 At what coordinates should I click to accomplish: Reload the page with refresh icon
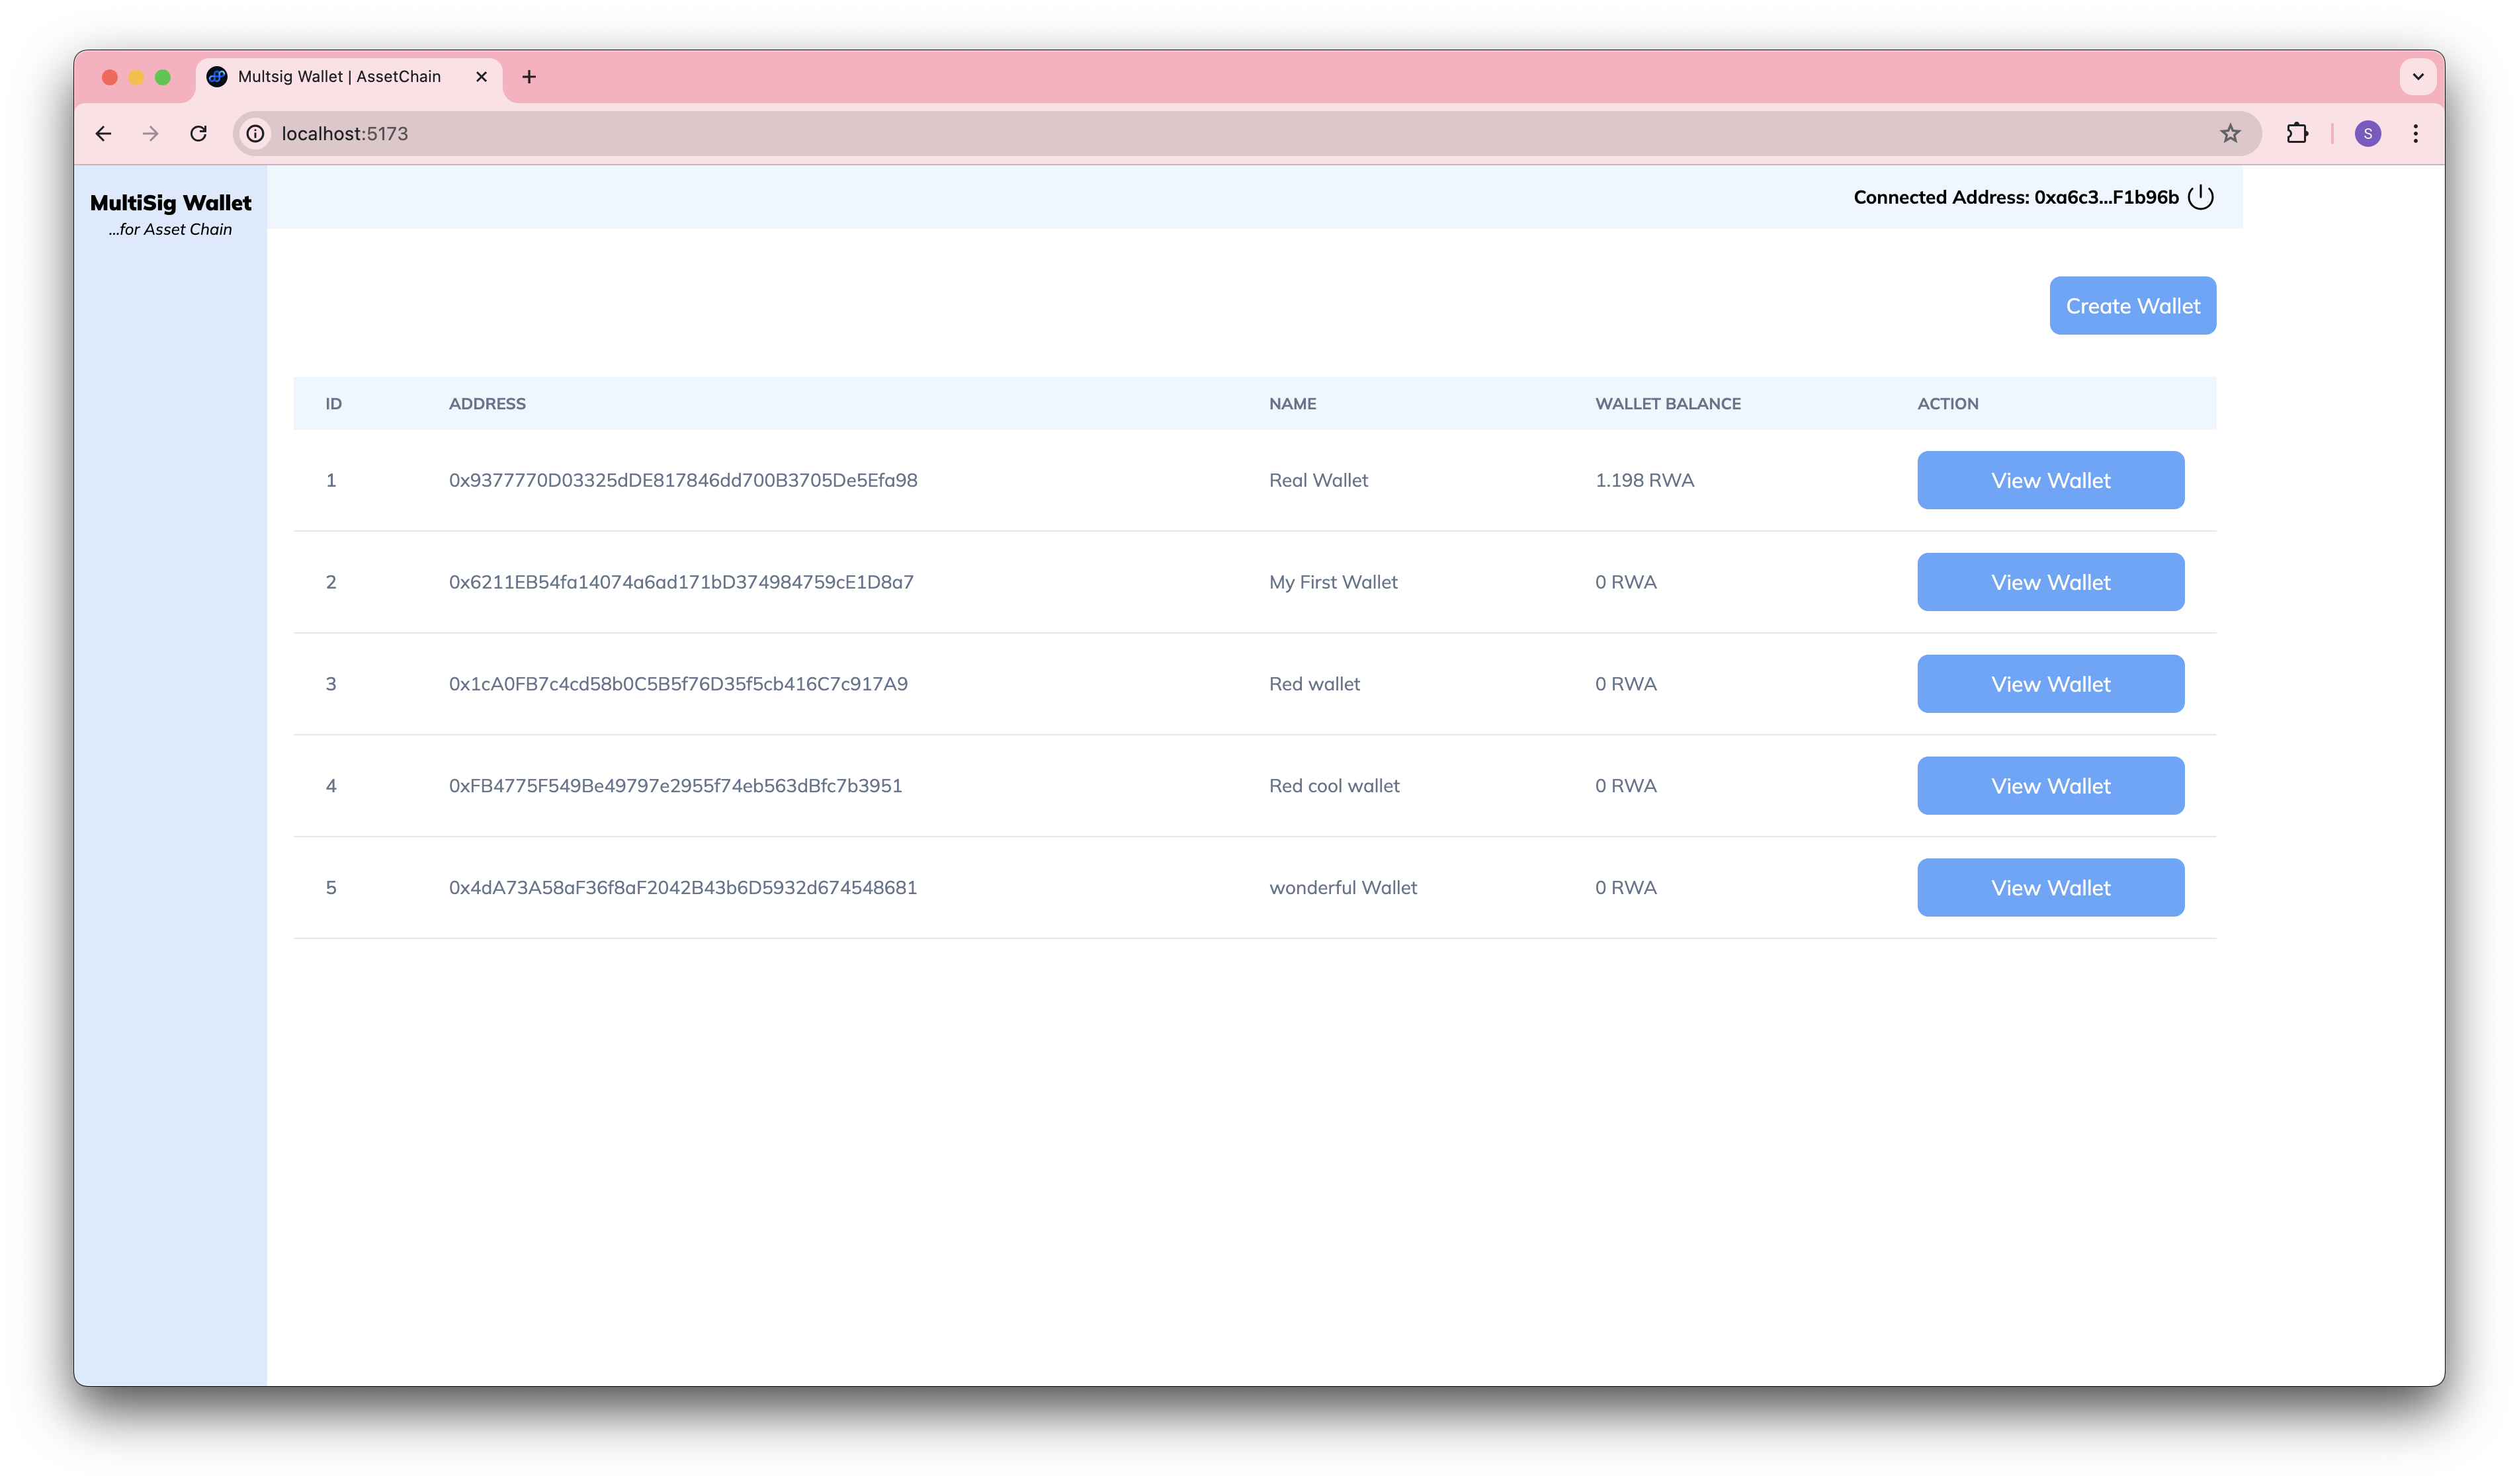click(198, 133)
